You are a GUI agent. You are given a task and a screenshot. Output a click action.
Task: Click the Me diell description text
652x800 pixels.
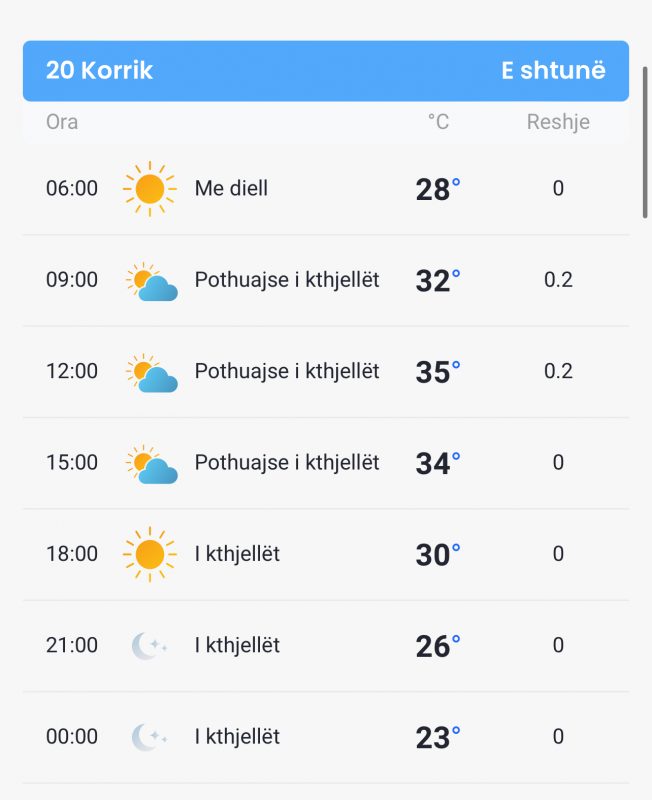coord(231,188)
